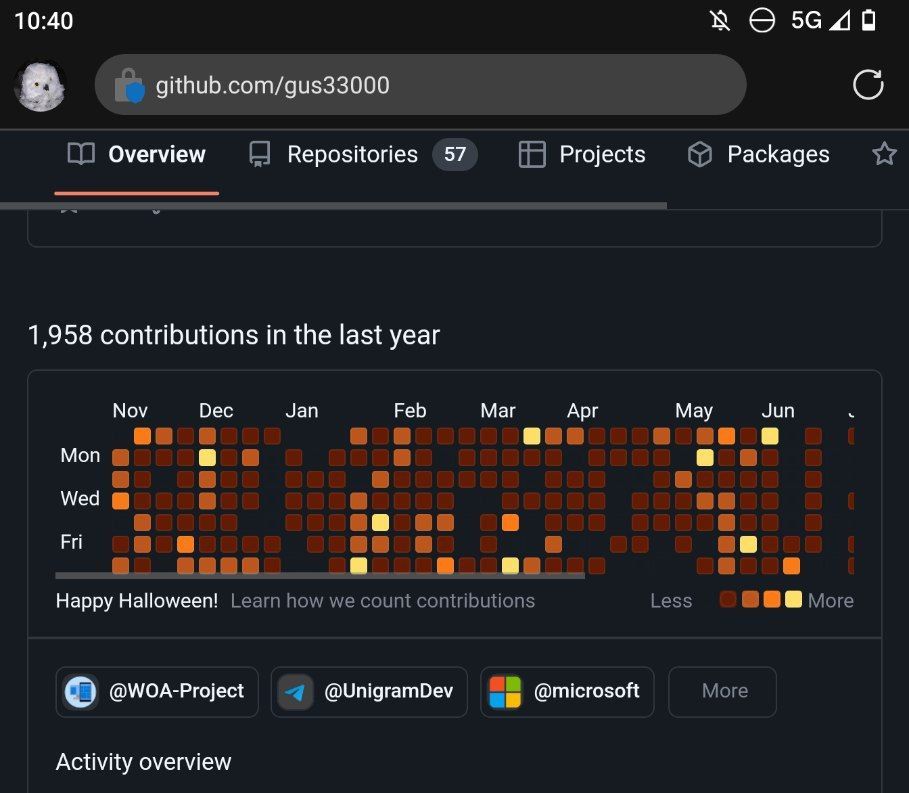Tap the Microsoft logo icon

pos(505,692)
